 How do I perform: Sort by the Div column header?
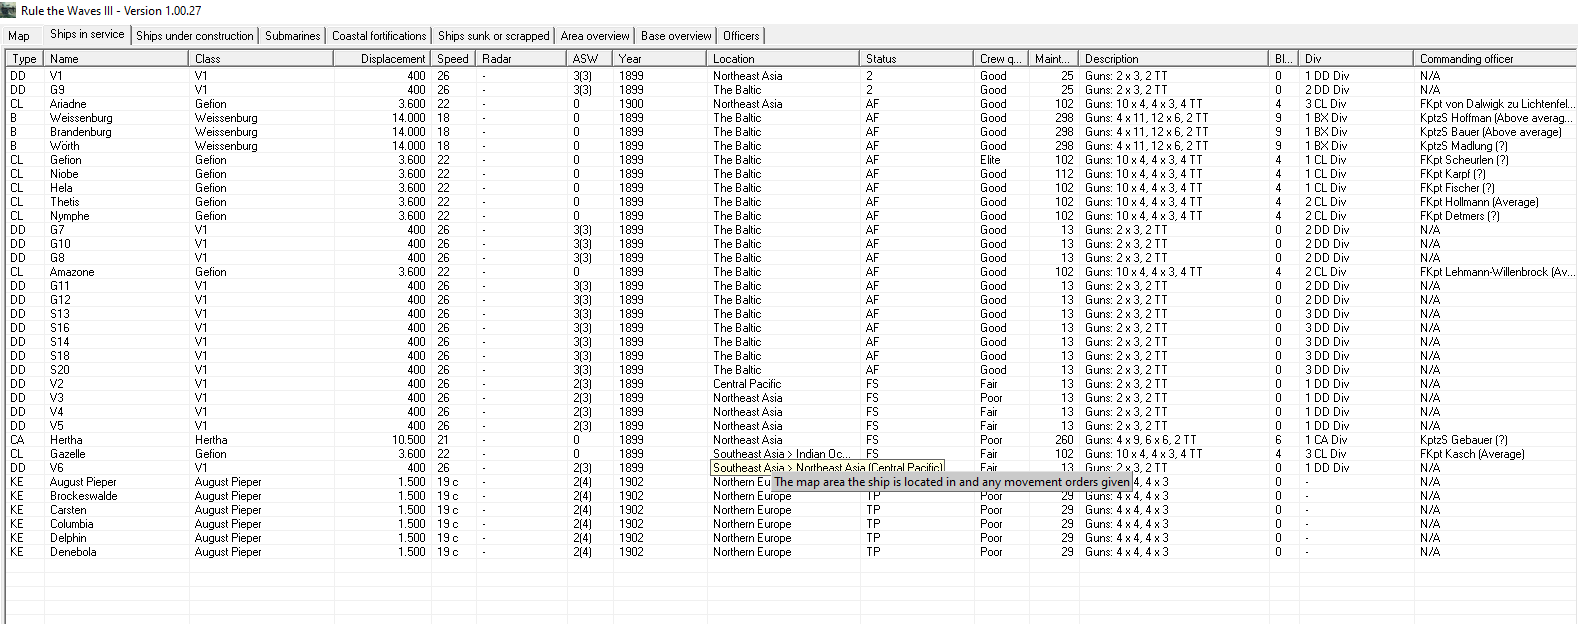click(x=1356, y=59)
